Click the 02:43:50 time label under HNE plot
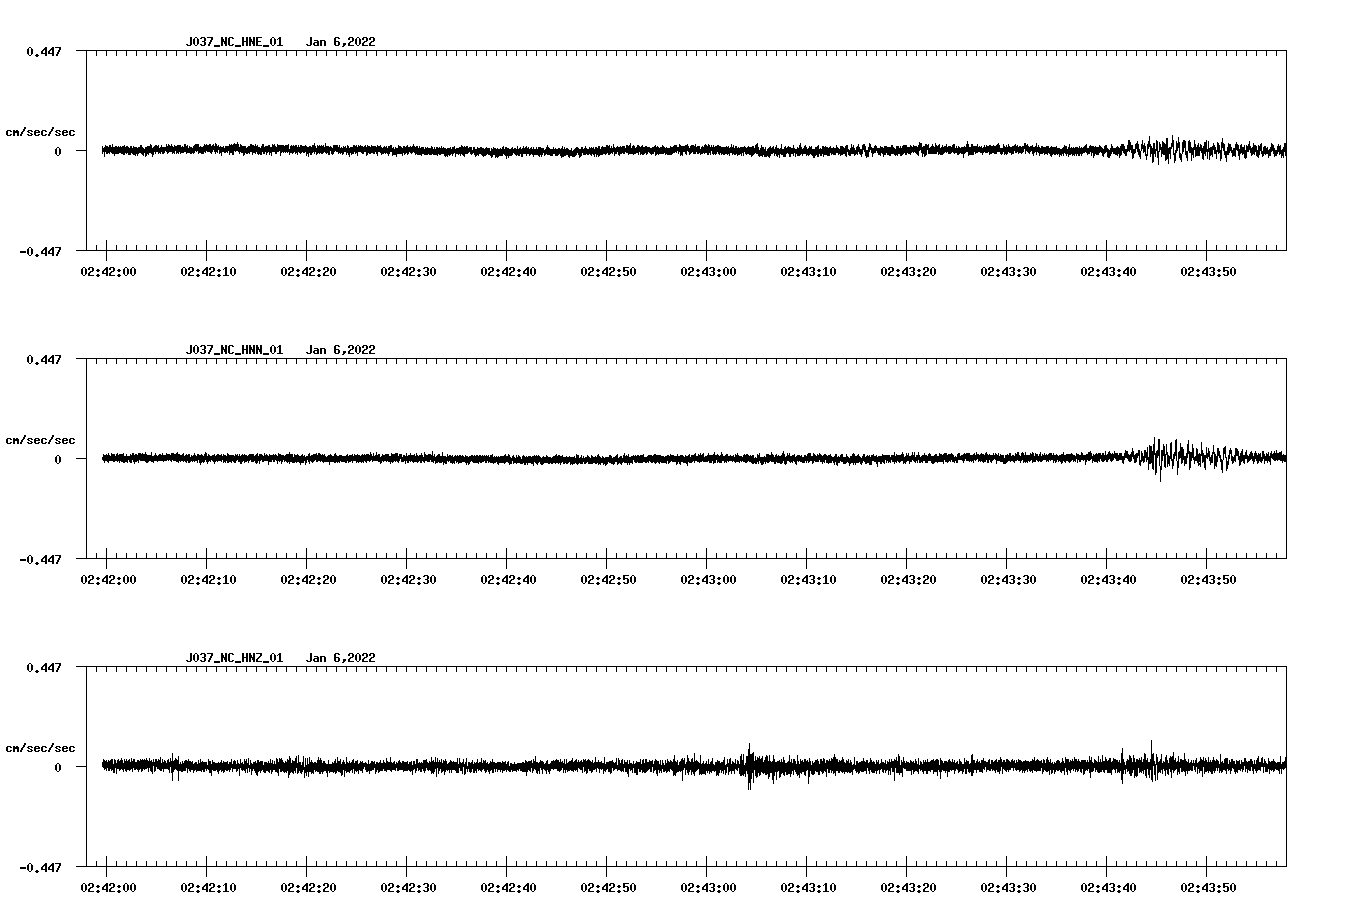This screenshot has width=1358, height=924. tap(1208, 272)
